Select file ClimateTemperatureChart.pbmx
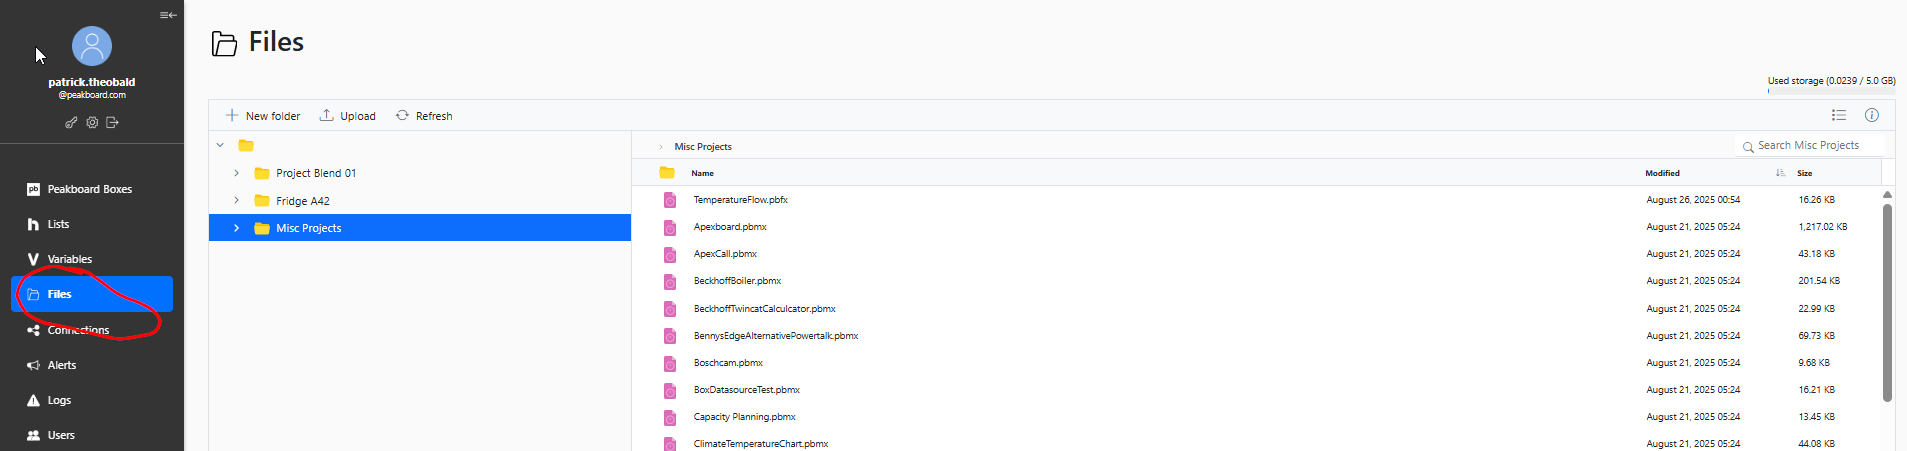The height and width of the screenshot is (451, 1907). point(761,444)
